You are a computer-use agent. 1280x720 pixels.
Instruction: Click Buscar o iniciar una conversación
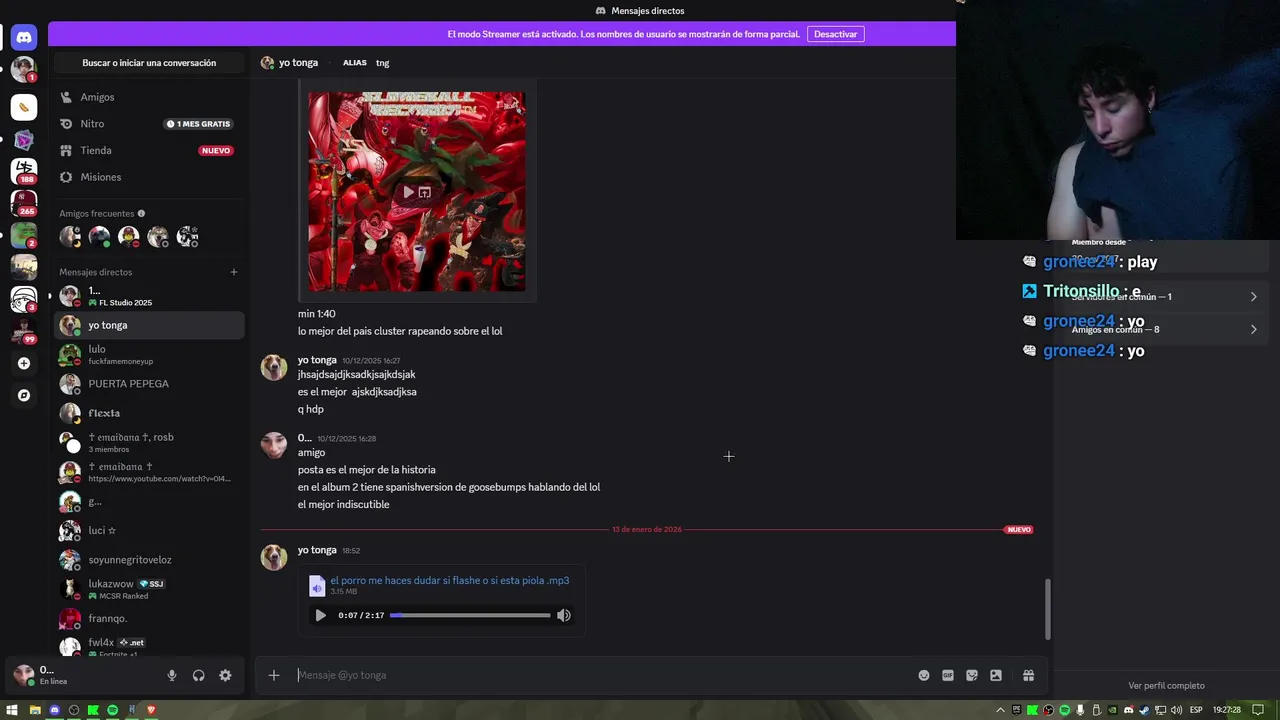(x=149, y=63)
